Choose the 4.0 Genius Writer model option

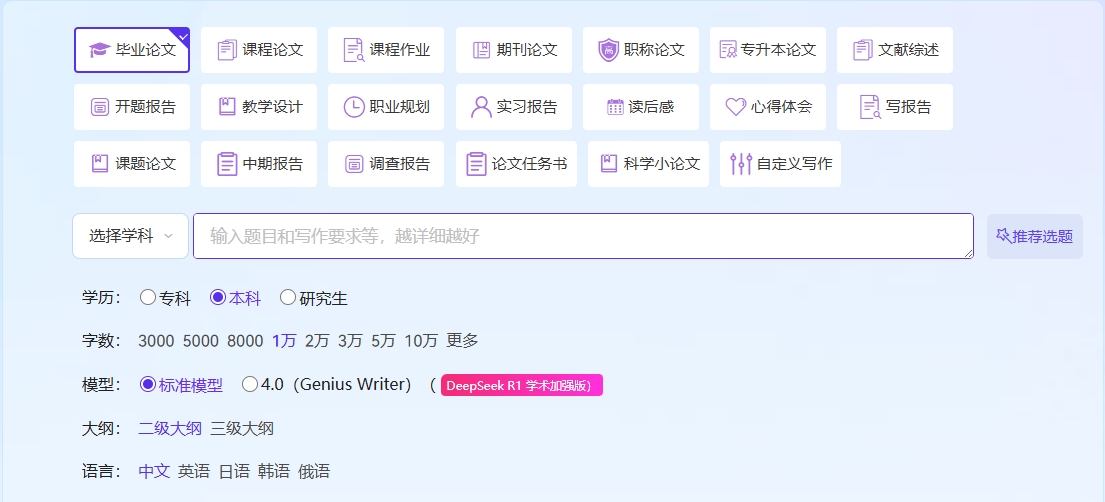click(250, 384)
